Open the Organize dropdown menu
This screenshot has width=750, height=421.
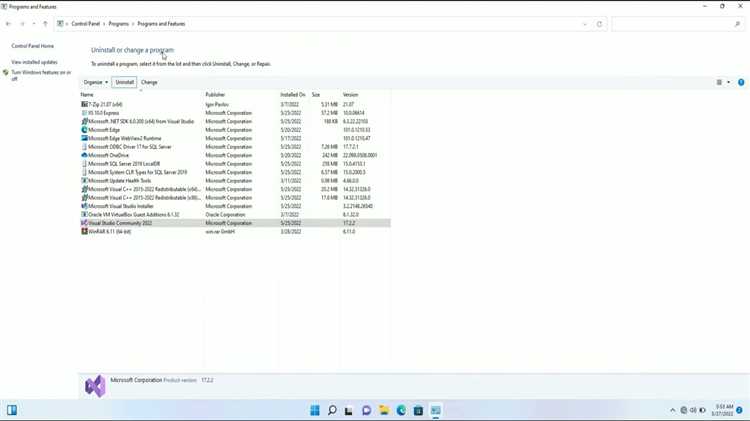tap(95, 82)
